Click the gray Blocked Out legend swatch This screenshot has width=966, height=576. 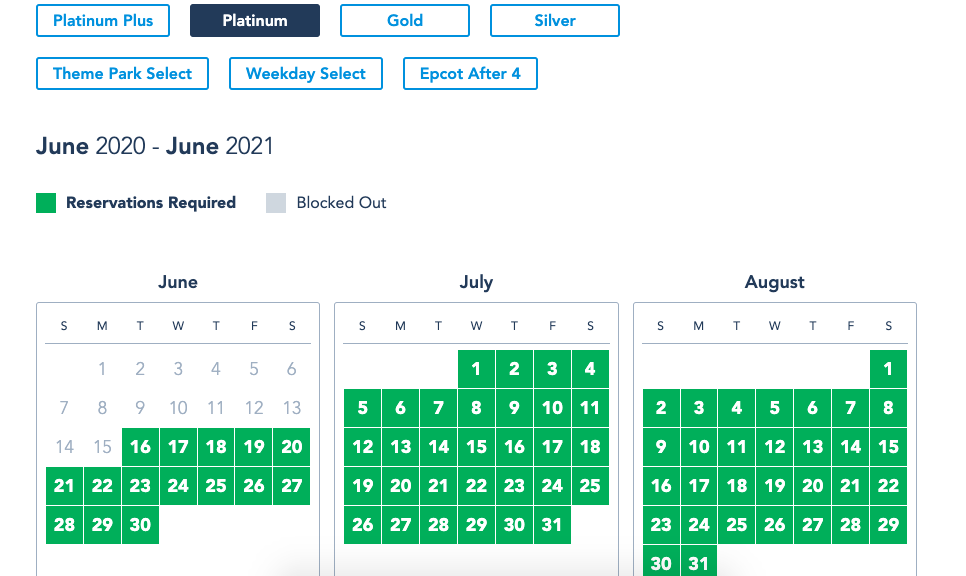(276, 203)
